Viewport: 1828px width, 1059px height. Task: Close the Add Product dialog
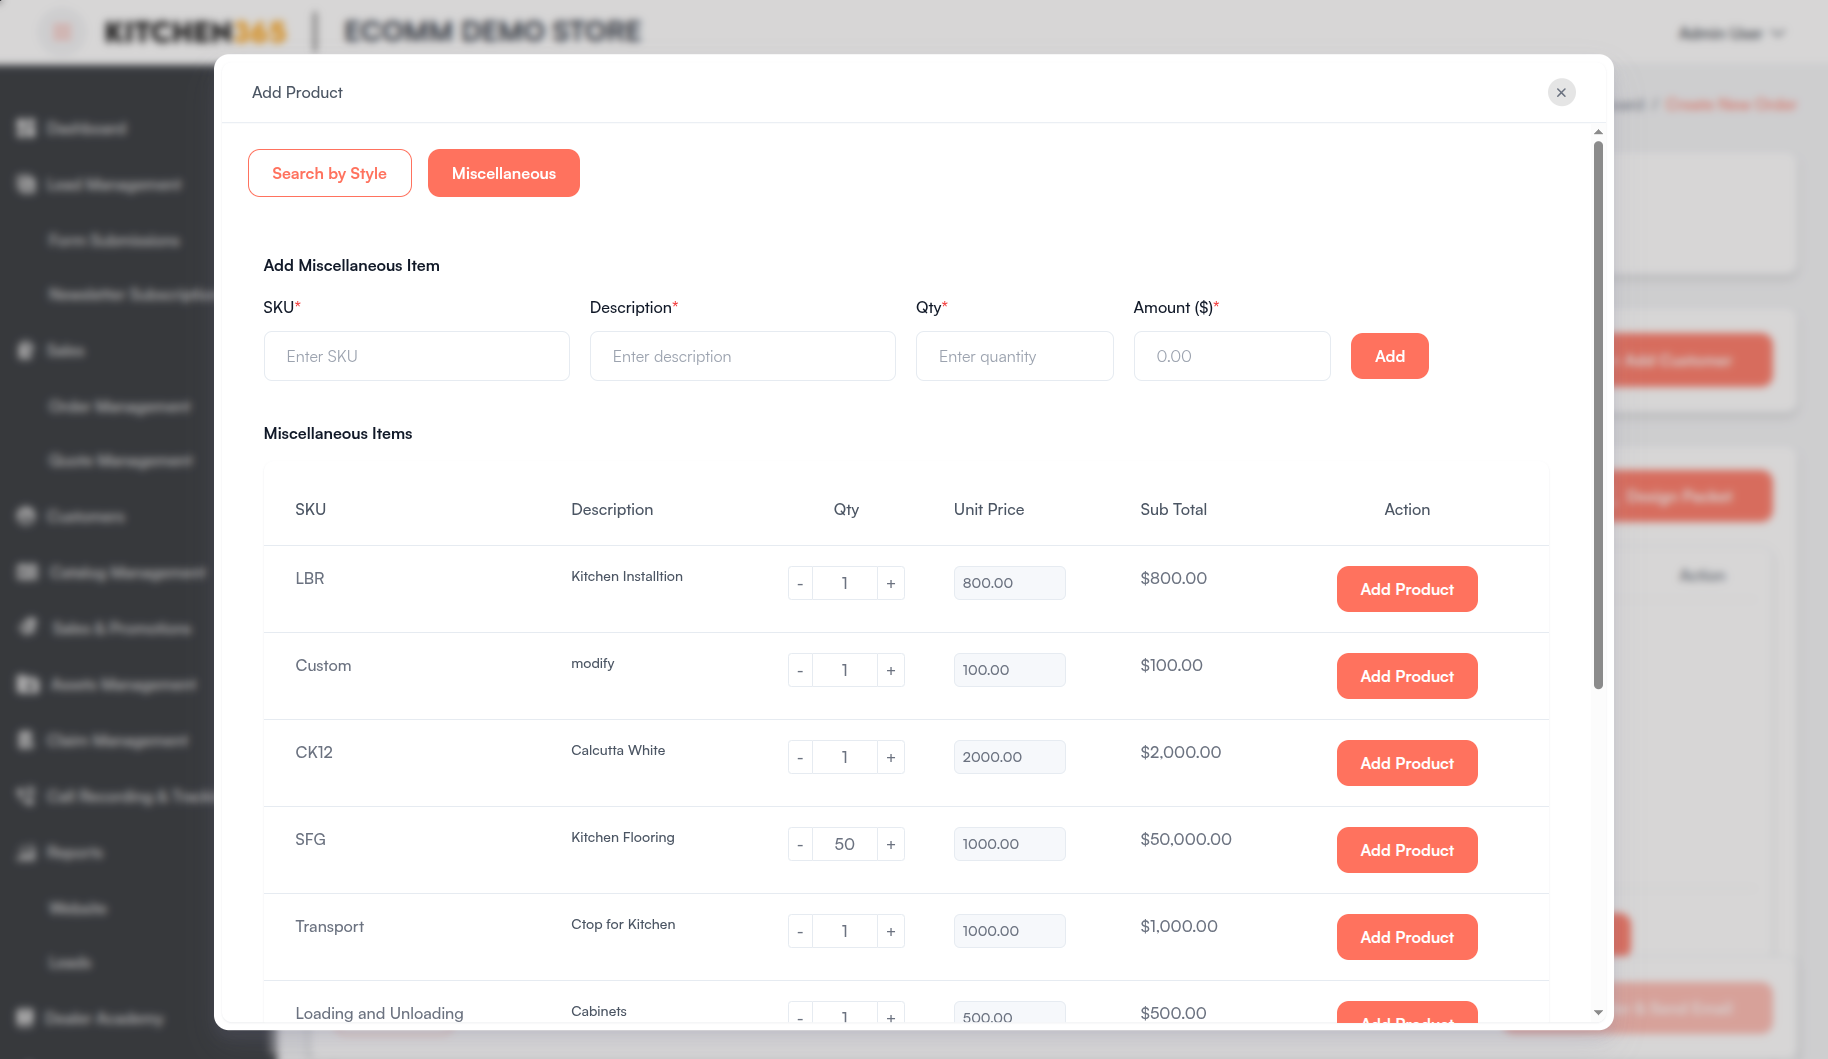pyautogui.click(x=1561, y=92)
